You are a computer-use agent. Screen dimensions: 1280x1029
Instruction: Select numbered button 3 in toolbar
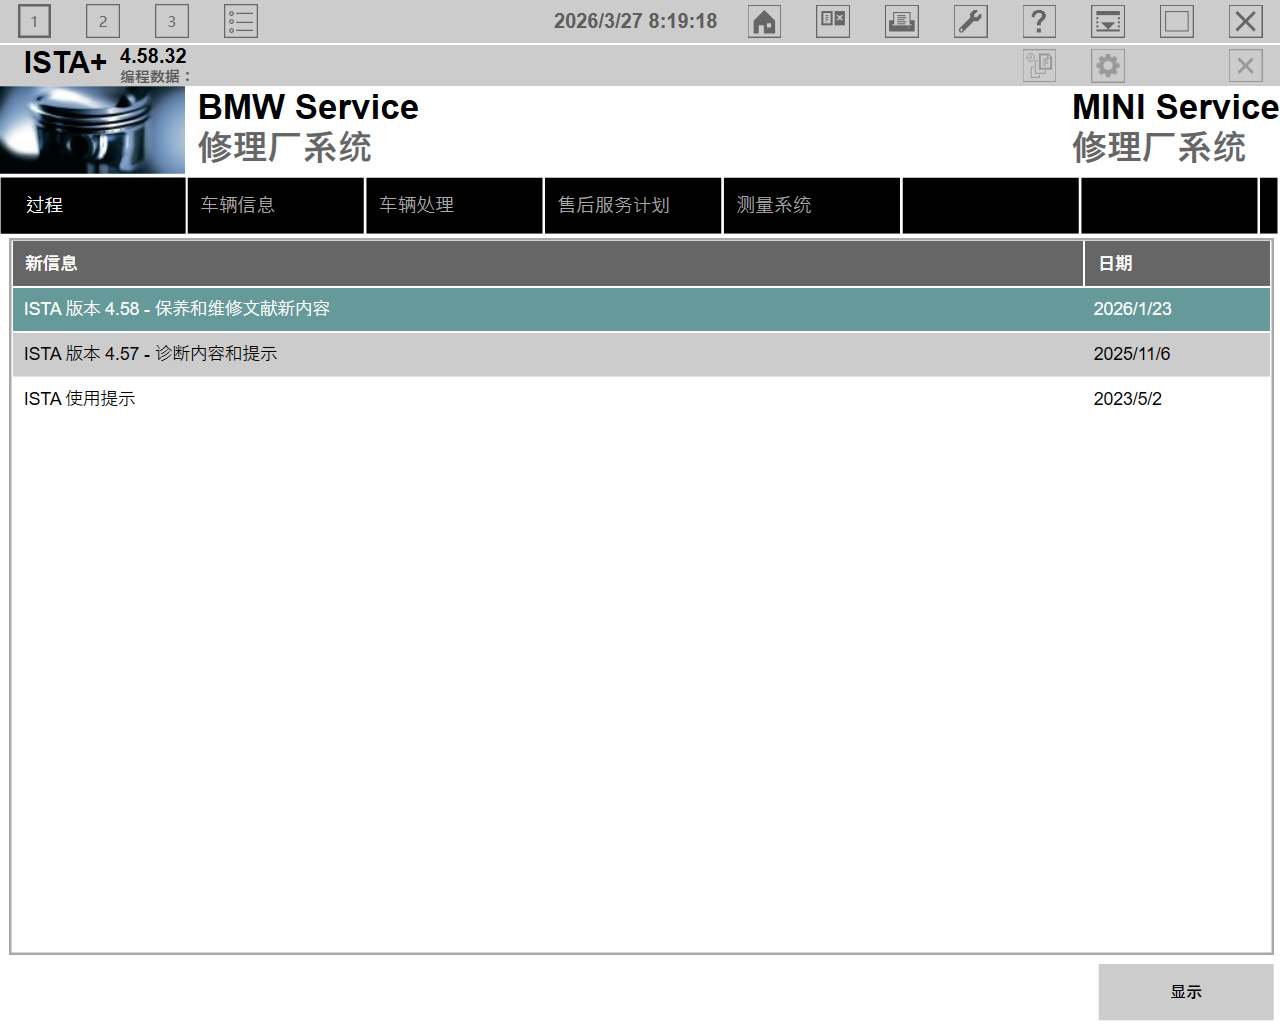[171, 21]
